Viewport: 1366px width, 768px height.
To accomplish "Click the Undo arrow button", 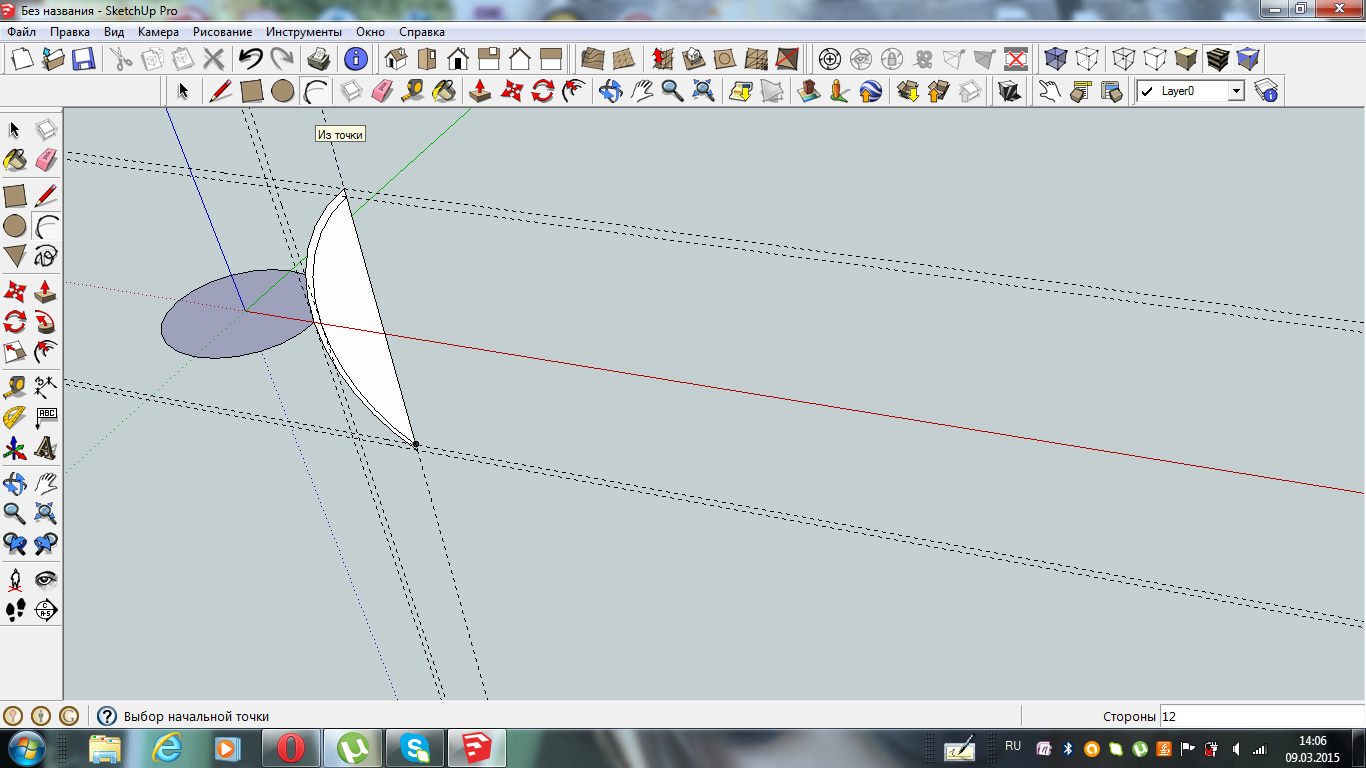I will click(250, 58).
